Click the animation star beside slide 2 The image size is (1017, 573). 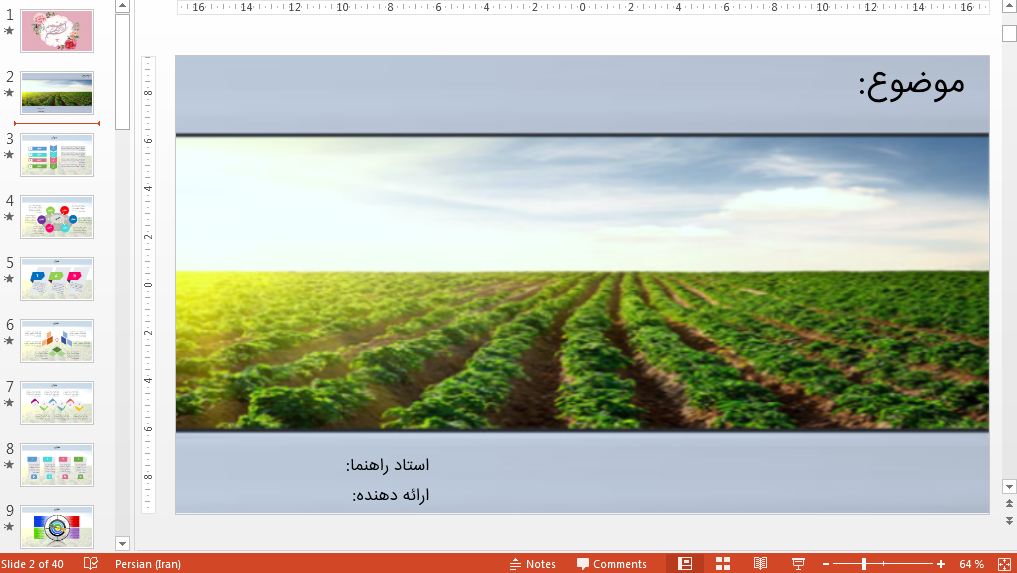point(9,92)
